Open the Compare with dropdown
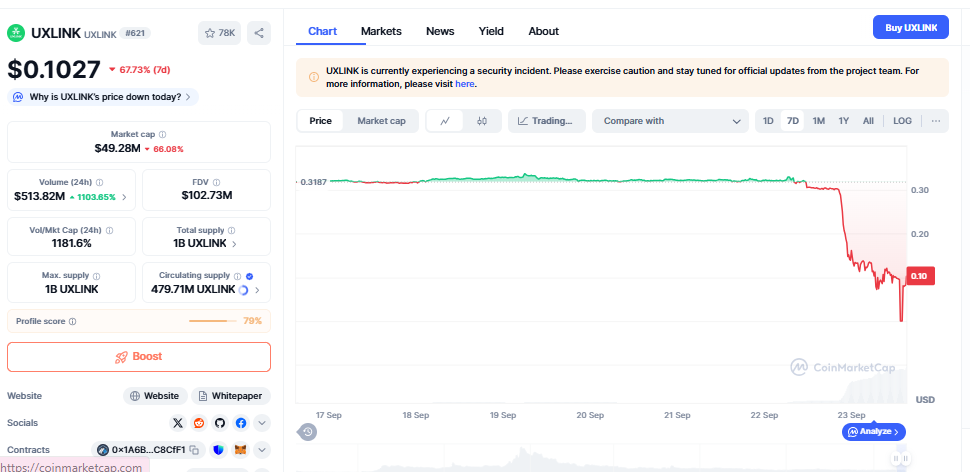Image resolution: width=970 pixels, height=472 pixels. 672,121
